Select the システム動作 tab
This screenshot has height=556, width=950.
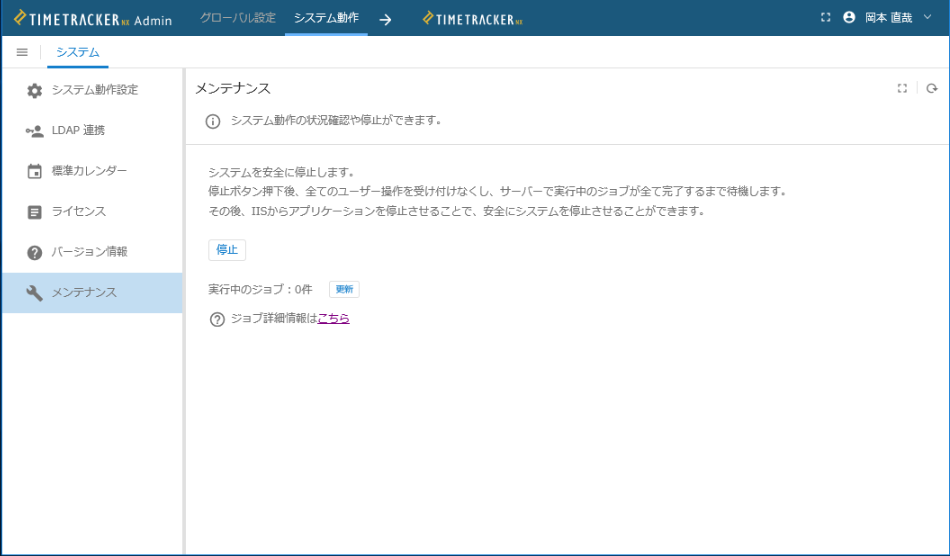tap(326, 18)
